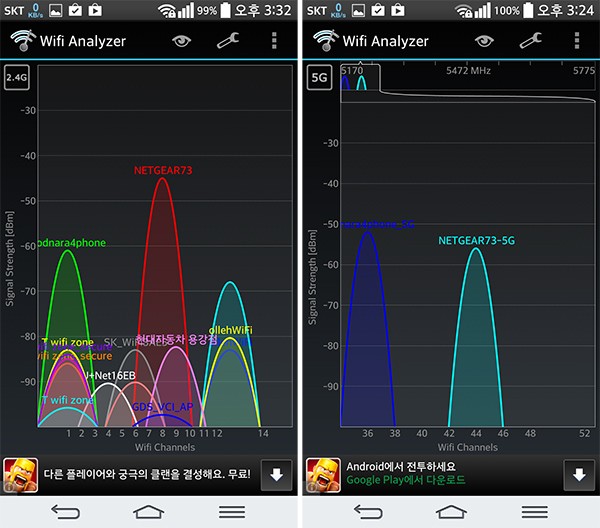Tap the time 오후 3:24 in right status bar
Viewport: 600px width, 528px height.
tap(566, 10)
